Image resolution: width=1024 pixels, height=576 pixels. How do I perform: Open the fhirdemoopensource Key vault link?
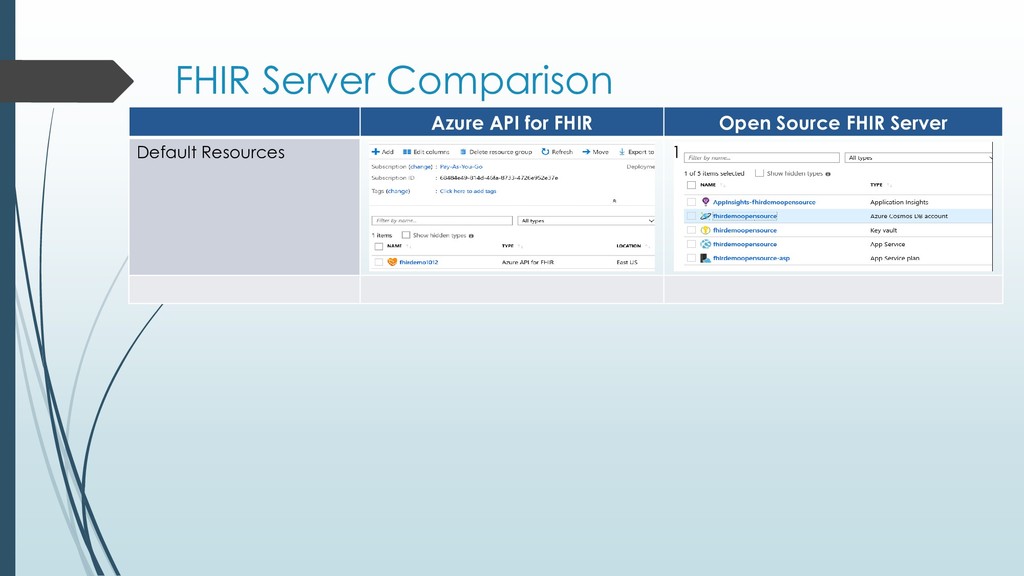744,230
